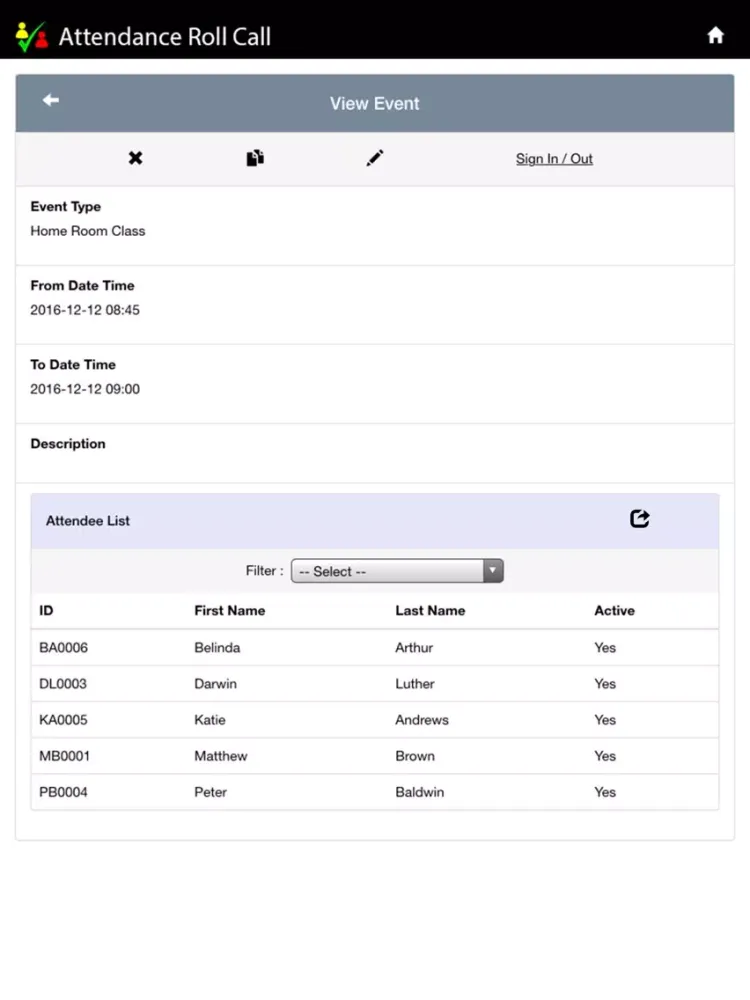Select attendee ID DL0003
The height and width of the screenshot is (1000, 750).
63,684
